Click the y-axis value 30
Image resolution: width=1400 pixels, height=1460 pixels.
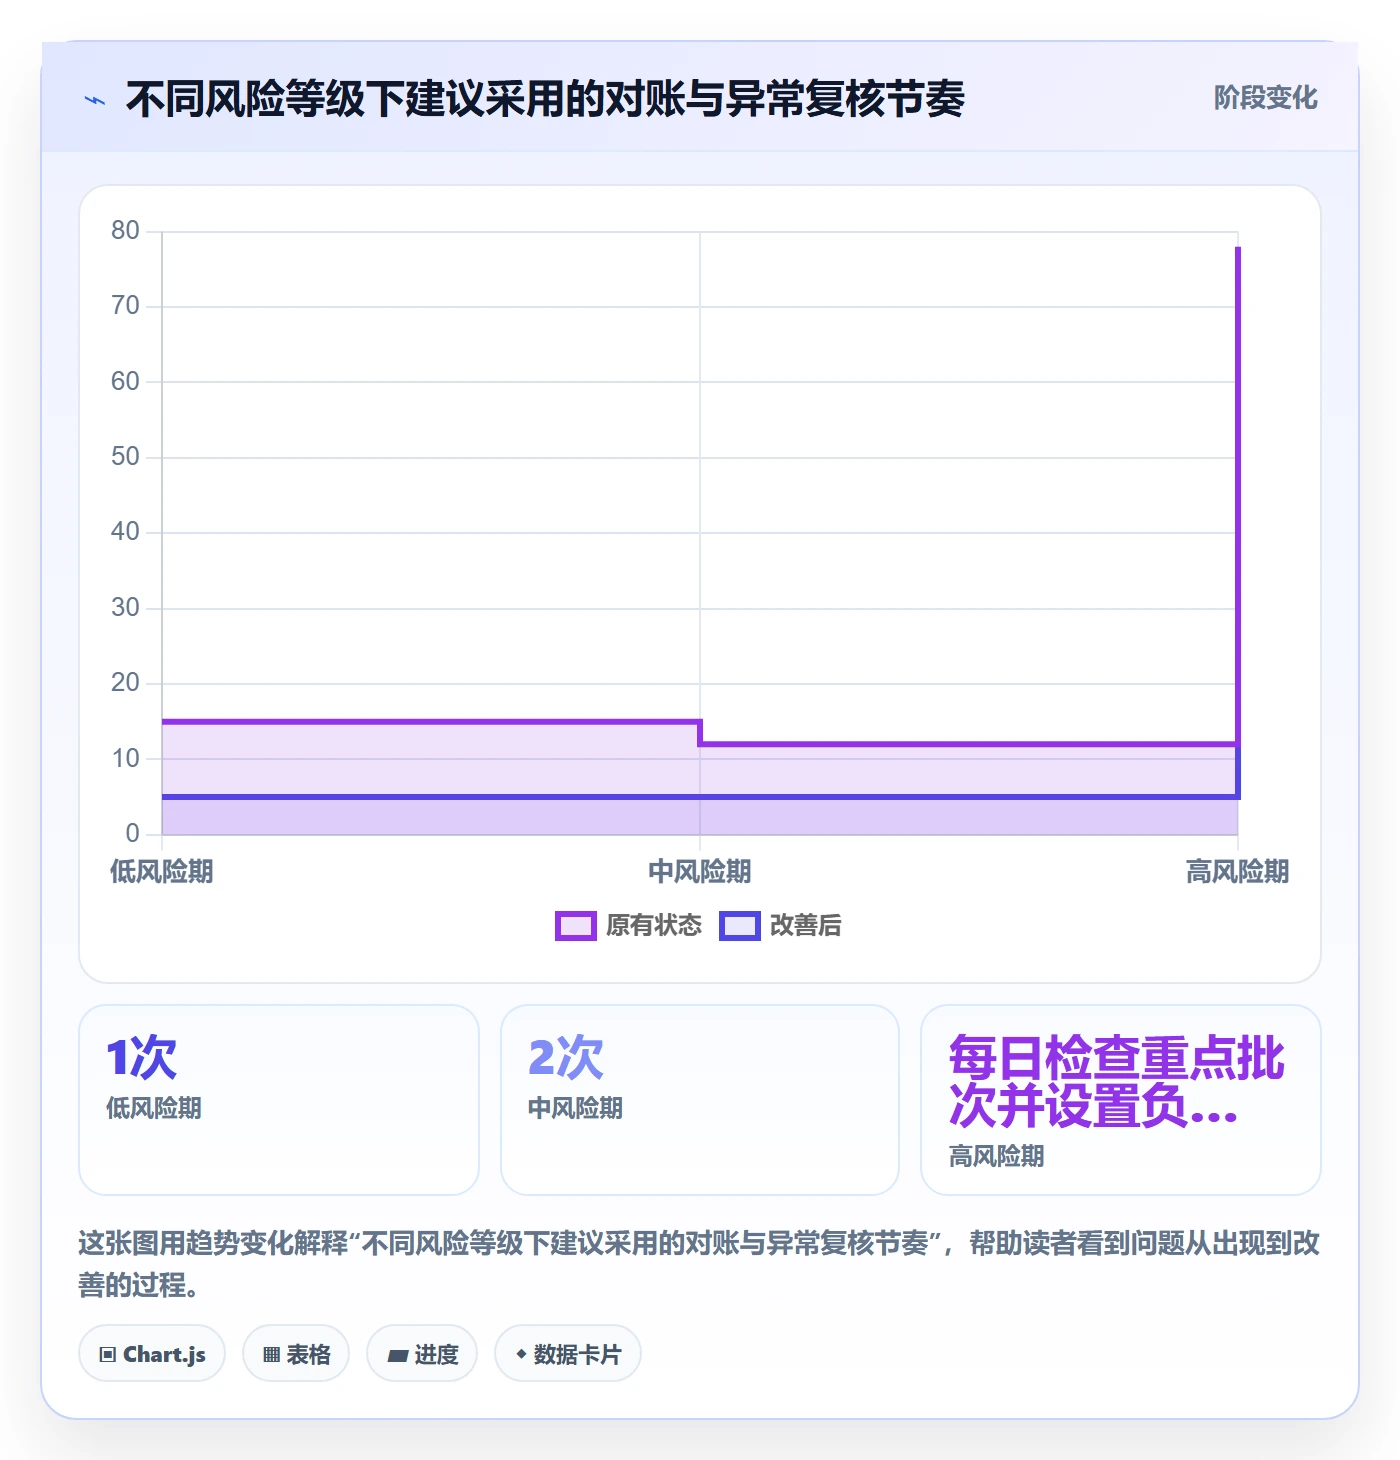click(125, 608)
